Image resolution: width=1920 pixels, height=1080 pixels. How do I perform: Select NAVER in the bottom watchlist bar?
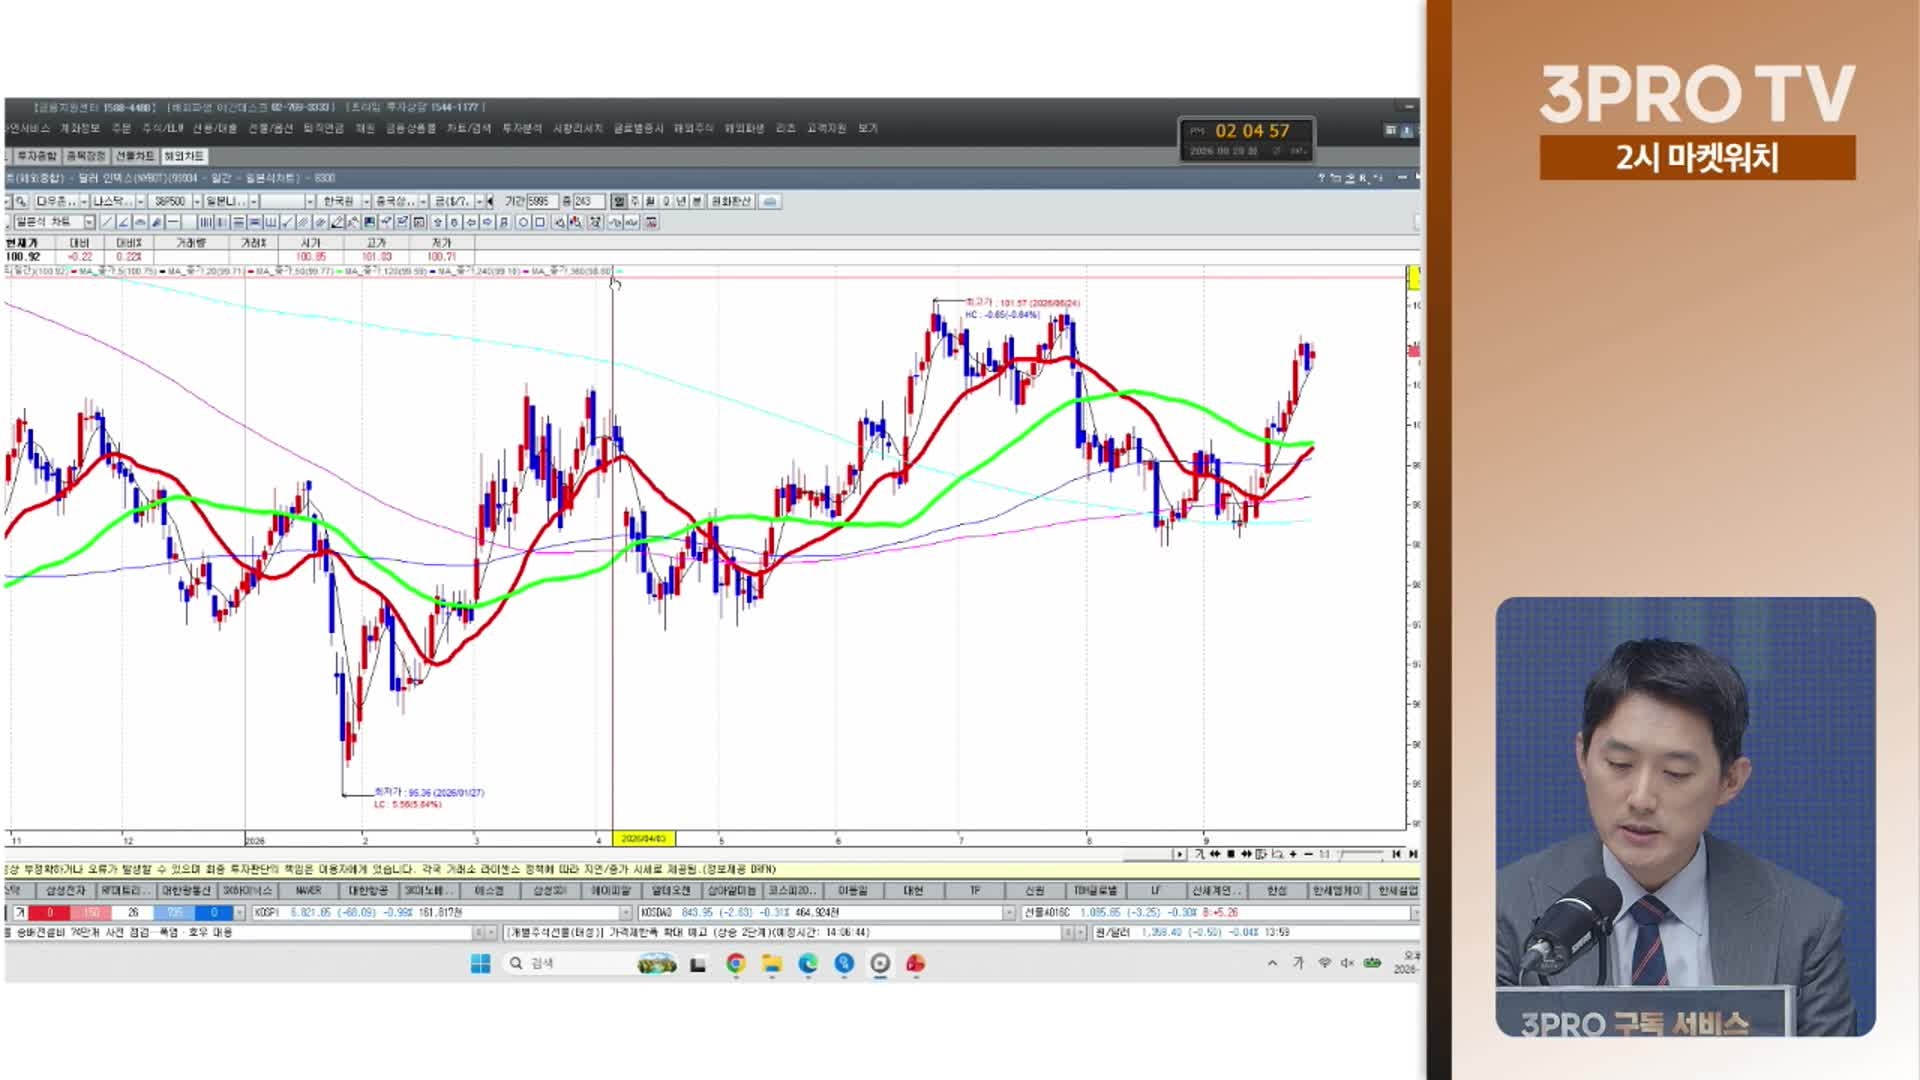[x=308, y=890]
